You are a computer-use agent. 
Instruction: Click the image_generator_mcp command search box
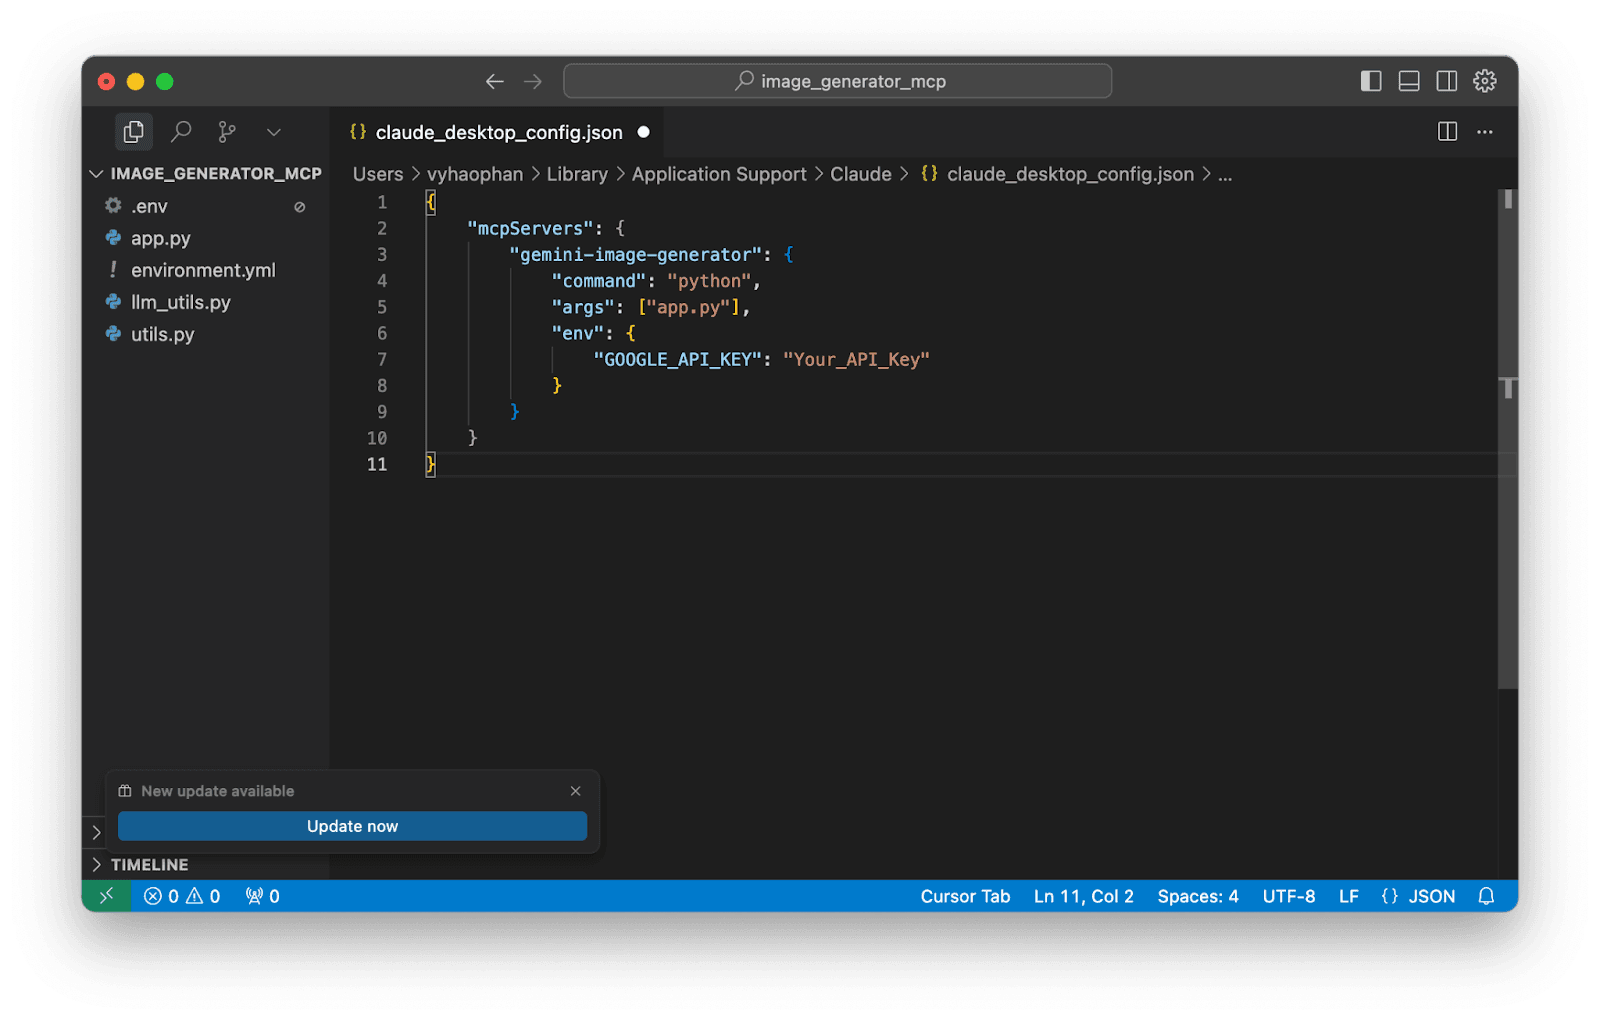(837, 81)
